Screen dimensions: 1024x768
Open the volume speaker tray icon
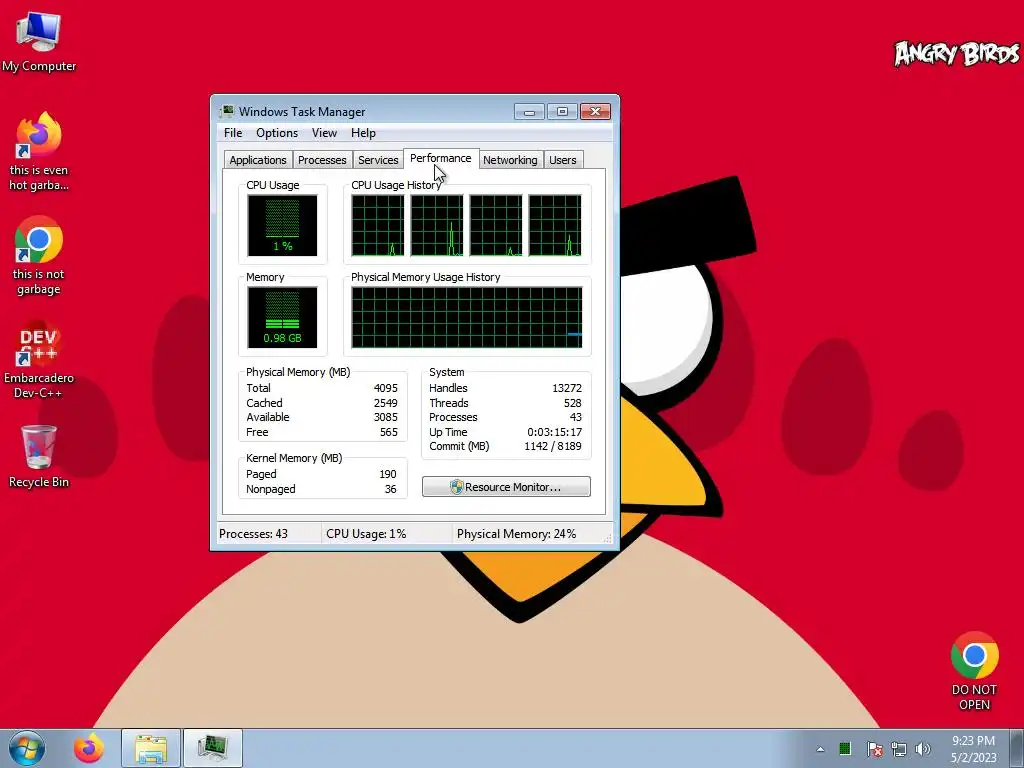pyautogui.click(x=923, y=749)
